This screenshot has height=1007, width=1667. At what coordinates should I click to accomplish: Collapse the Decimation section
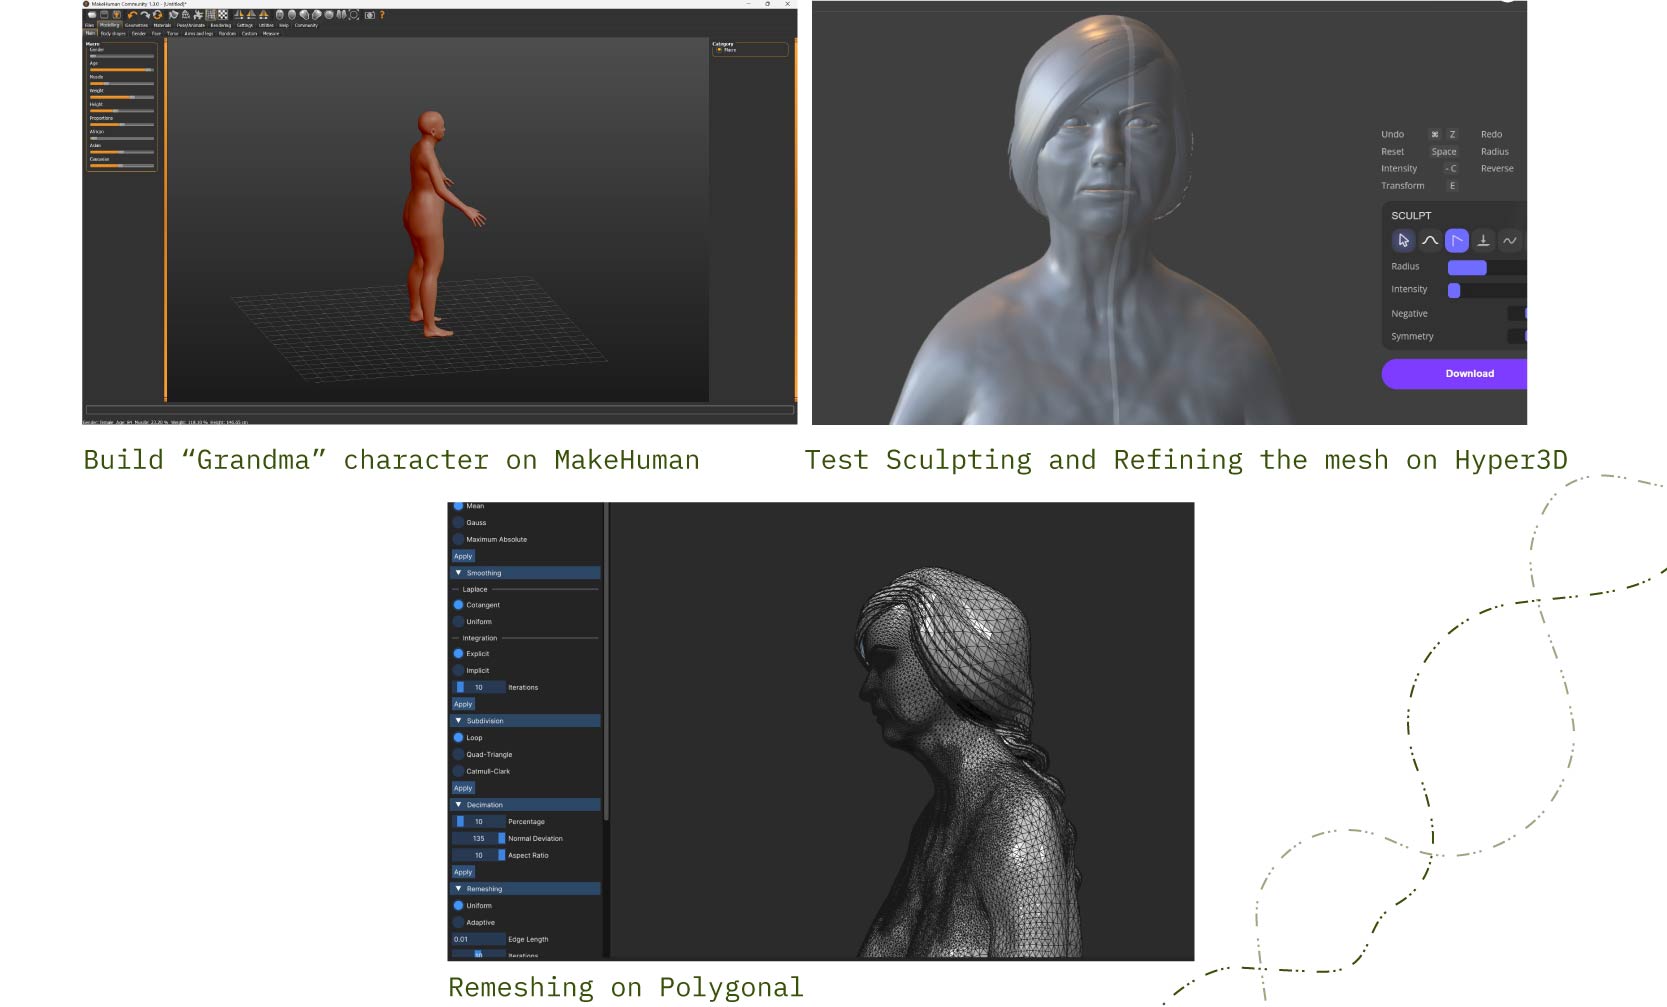coord(459,805)
